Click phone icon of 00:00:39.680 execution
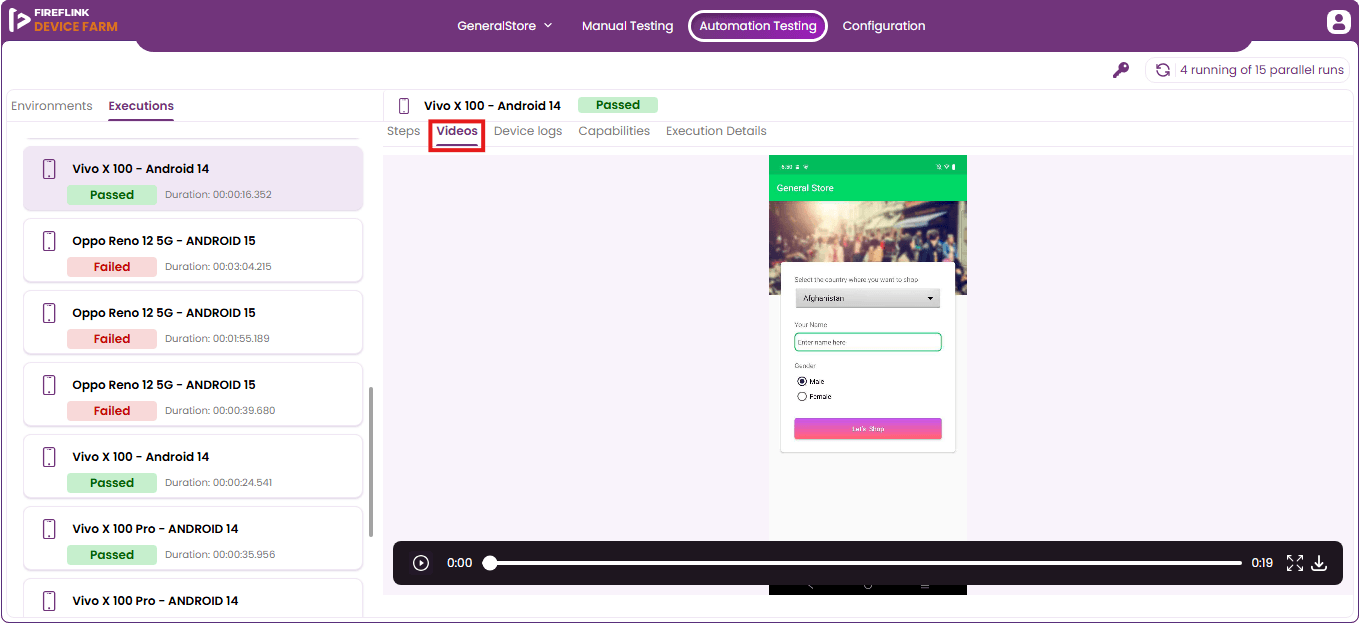Viewport: 1362px width, 624px height. [49, 385]
